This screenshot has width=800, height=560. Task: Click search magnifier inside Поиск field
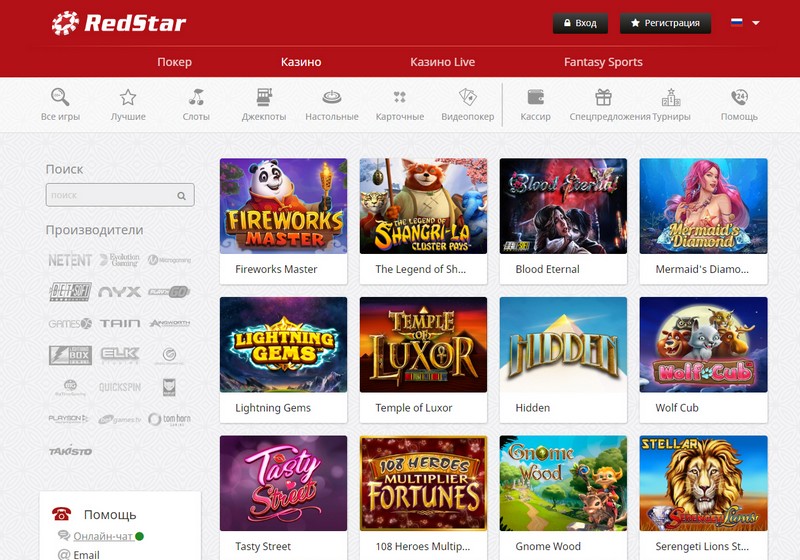(x=181, y=195)
